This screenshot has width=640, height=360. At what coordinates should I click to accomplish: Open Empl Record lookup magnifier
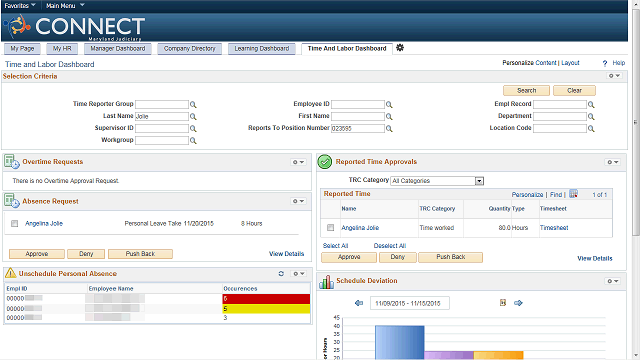[591, 104]
